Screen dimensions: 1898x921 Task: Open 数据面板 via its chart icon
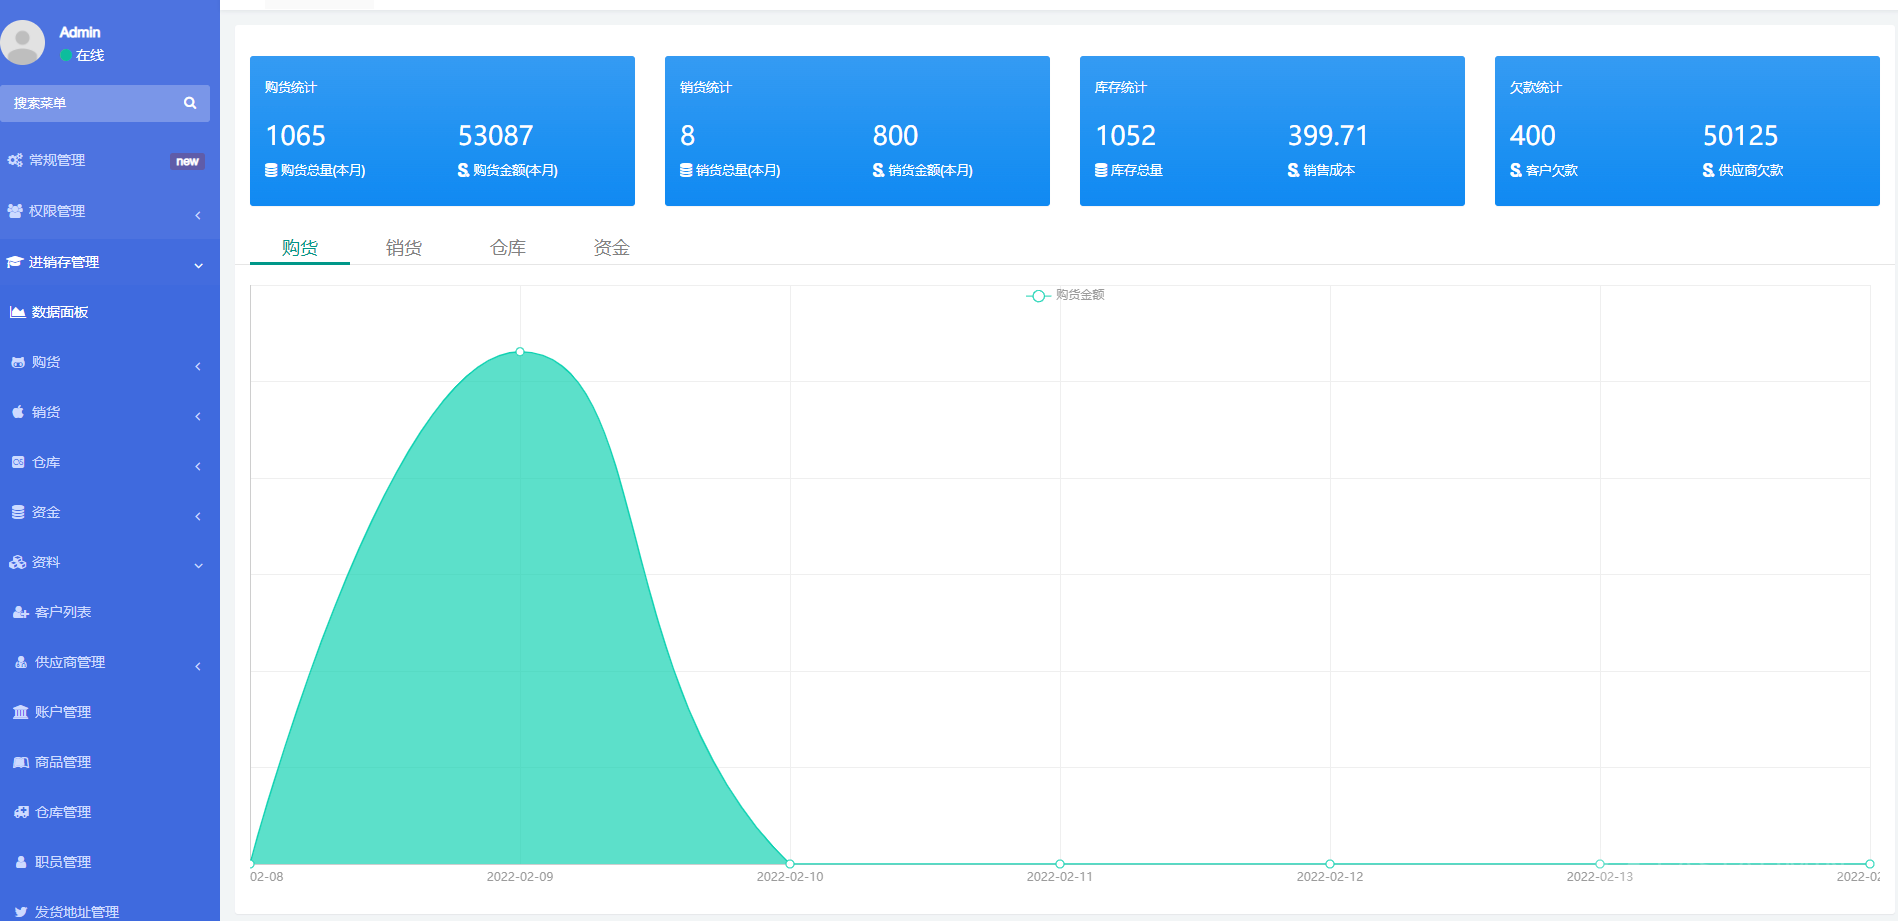point(17,312)
